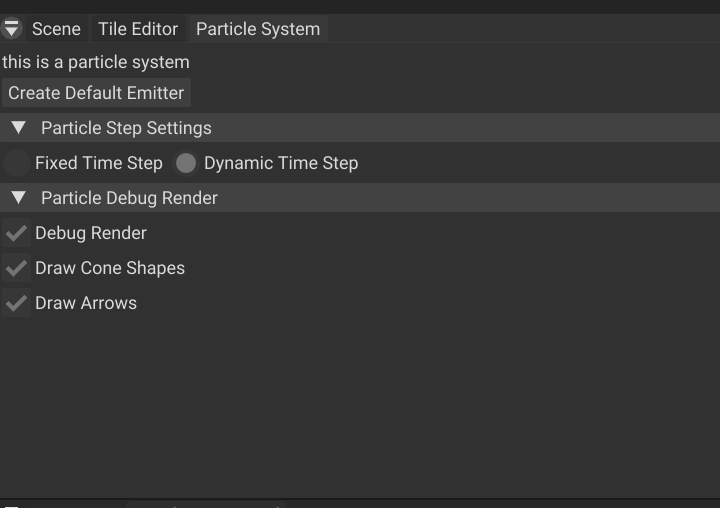The width and height of the screenshot is (720, 508).
Task: Click the Dynamic Time Step label text
Action: (281, 163)
